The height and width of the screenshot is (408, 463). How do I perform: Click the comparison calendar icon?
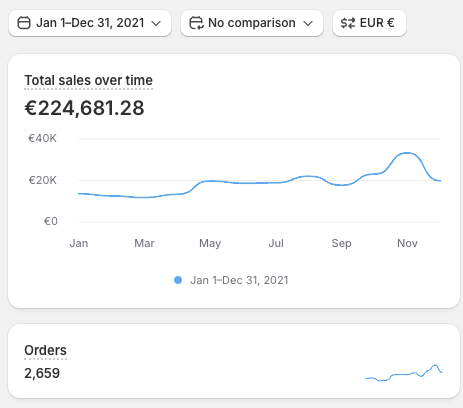coord(196,23)
